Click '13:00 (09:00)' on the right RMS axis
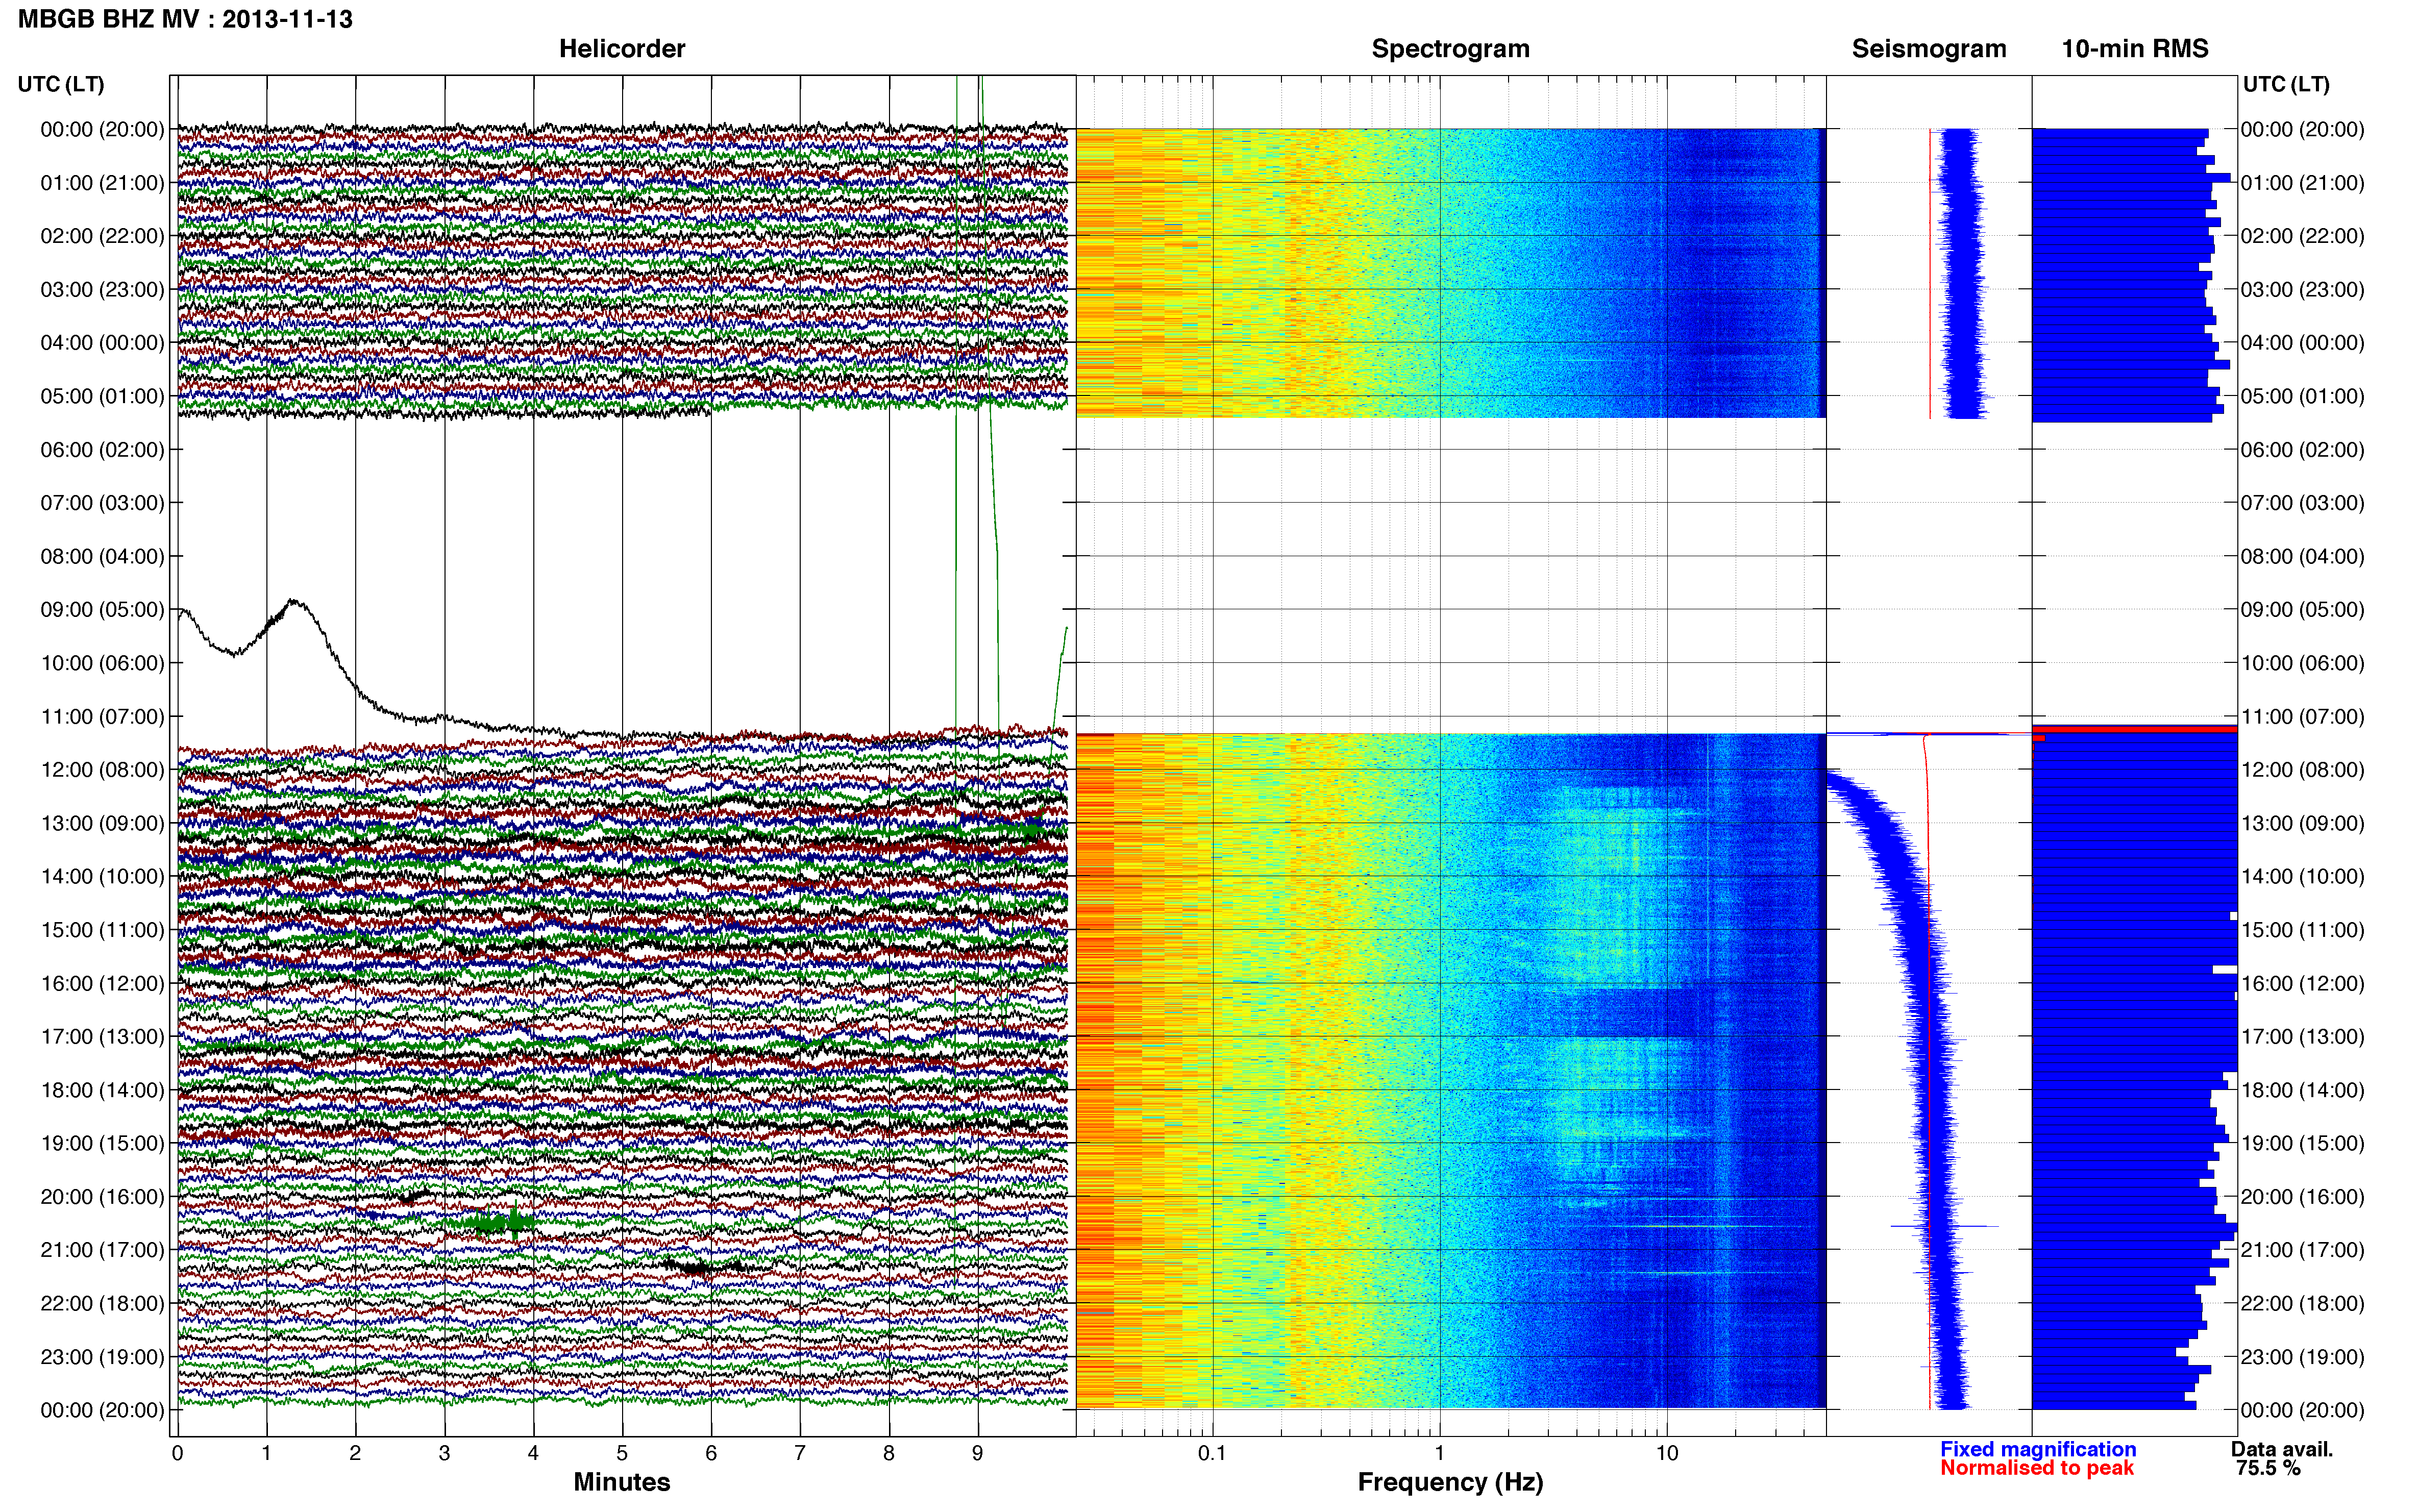Screen dimensions: 2419x1512 coord(2302,824)
